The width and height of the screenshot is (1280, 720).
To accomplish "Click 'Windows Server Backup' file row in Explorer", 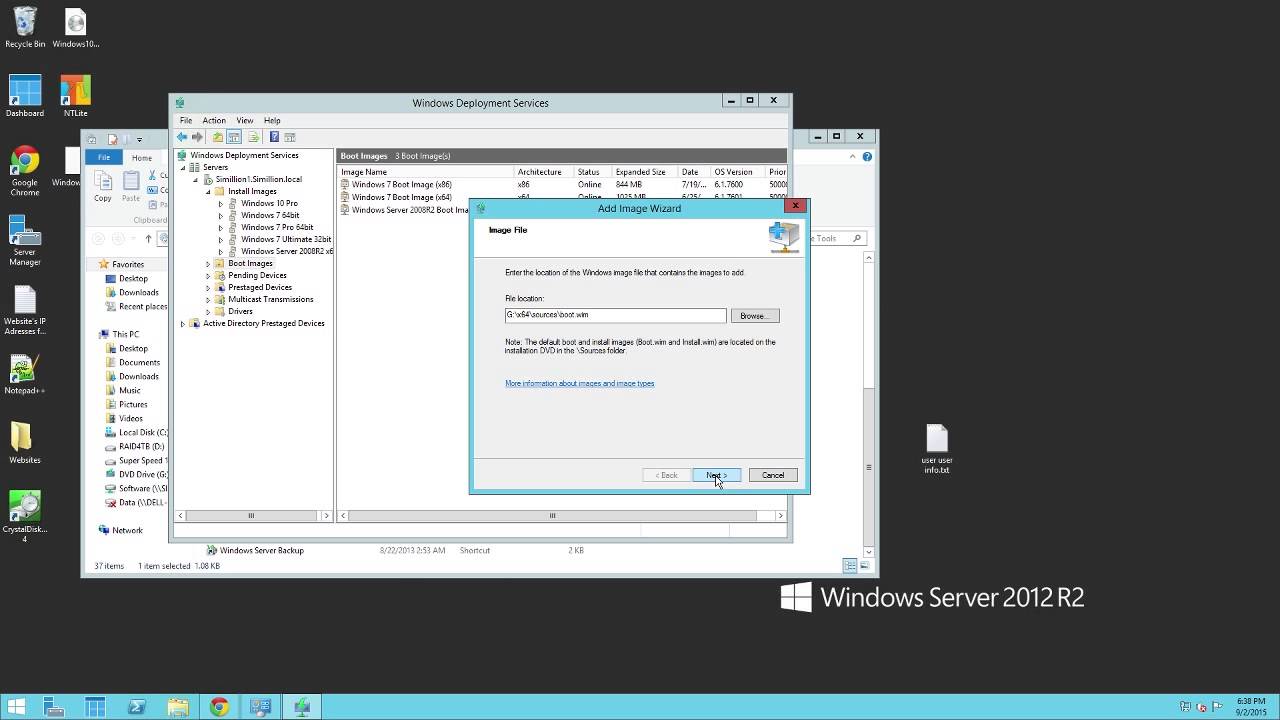I will click(261, 550).
